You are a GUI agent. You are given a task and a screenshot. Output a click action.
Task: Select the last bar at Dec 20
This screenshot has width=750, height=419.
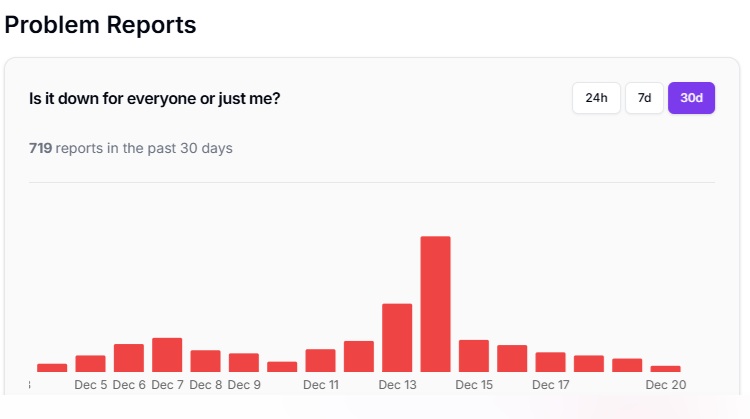click(x=665, y=368)
